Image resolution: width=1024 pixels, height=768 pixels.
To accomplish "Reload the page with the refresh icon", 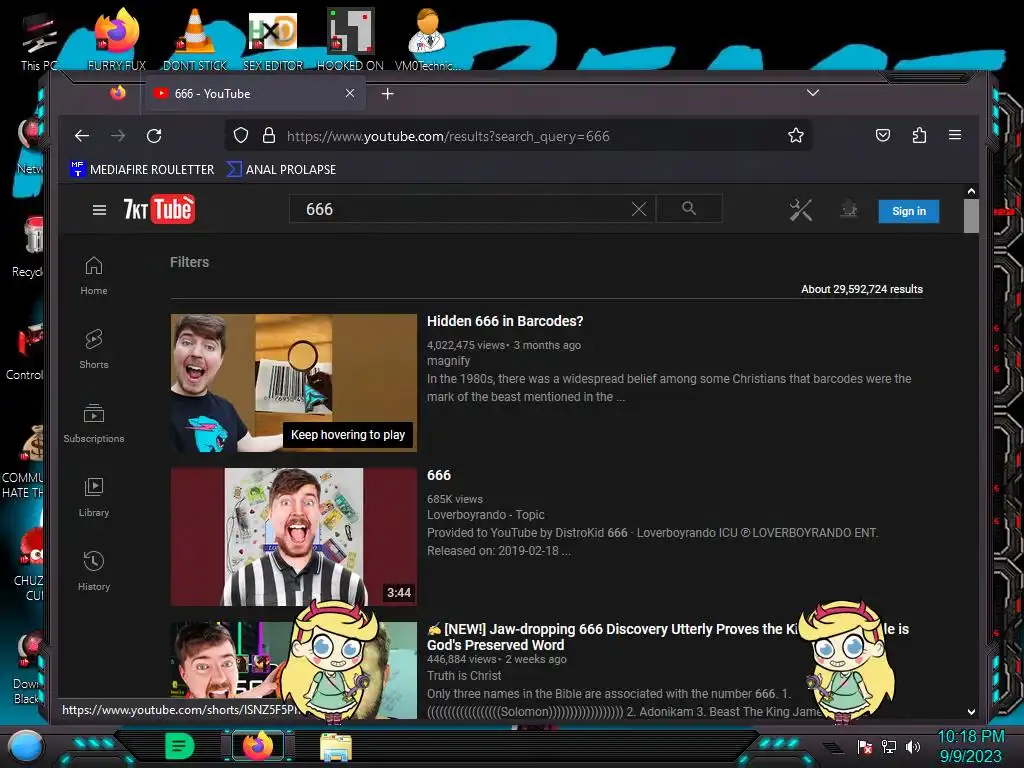I will click(154, 136).
